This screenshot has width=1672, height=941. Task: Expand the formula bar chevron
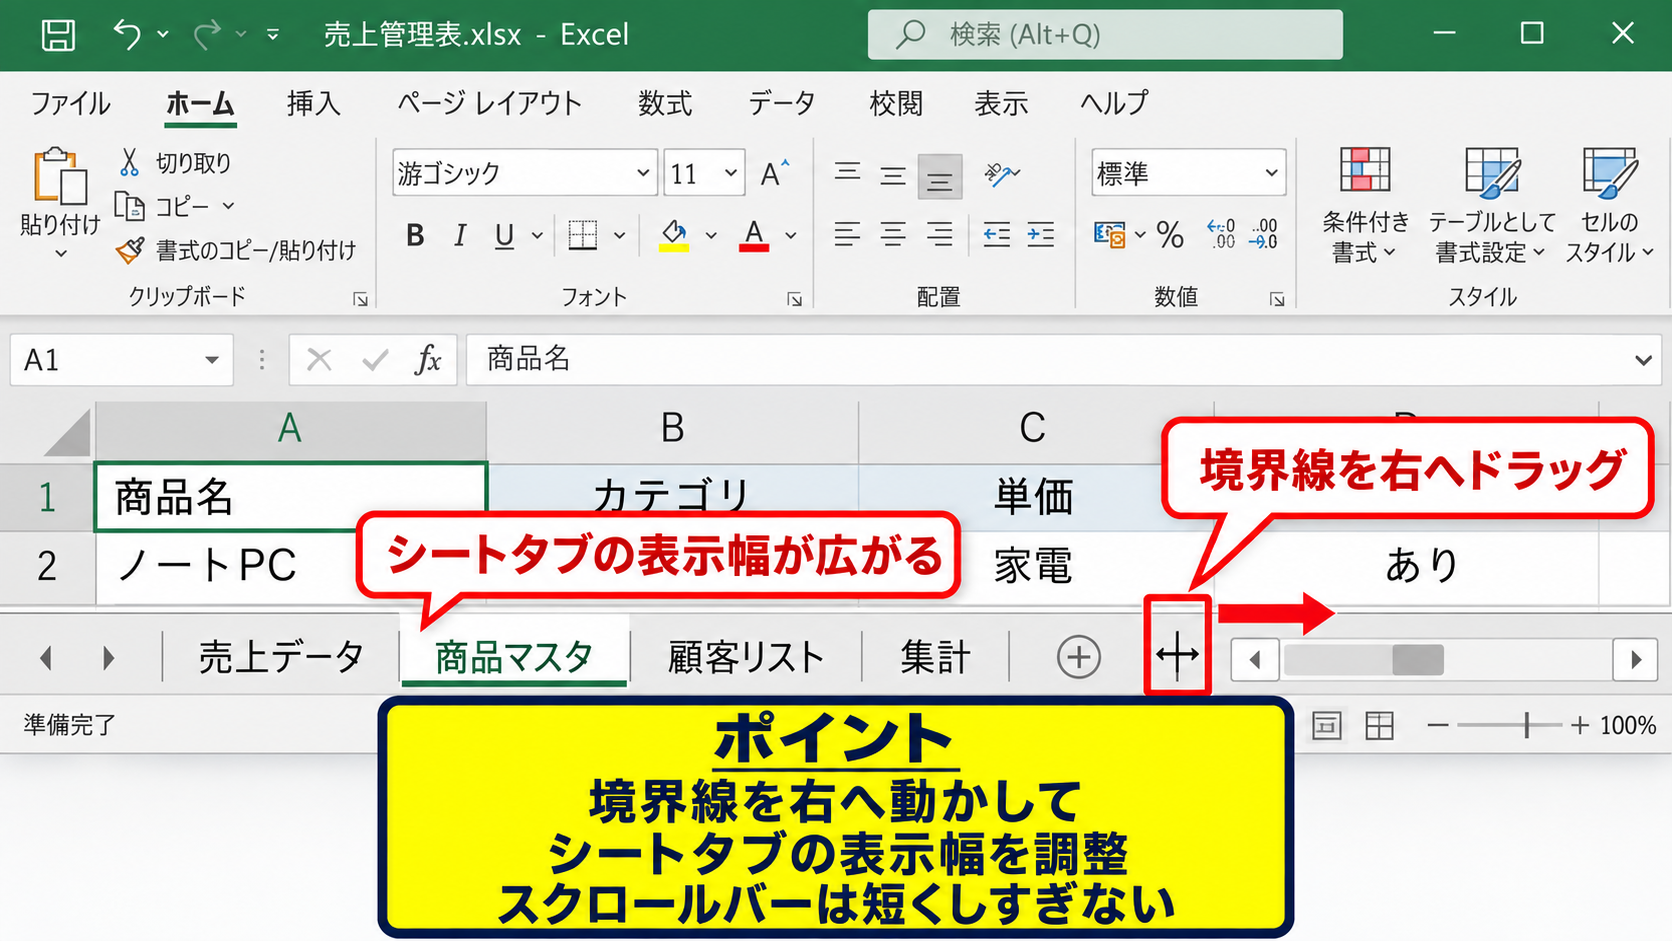[1643, 360]
